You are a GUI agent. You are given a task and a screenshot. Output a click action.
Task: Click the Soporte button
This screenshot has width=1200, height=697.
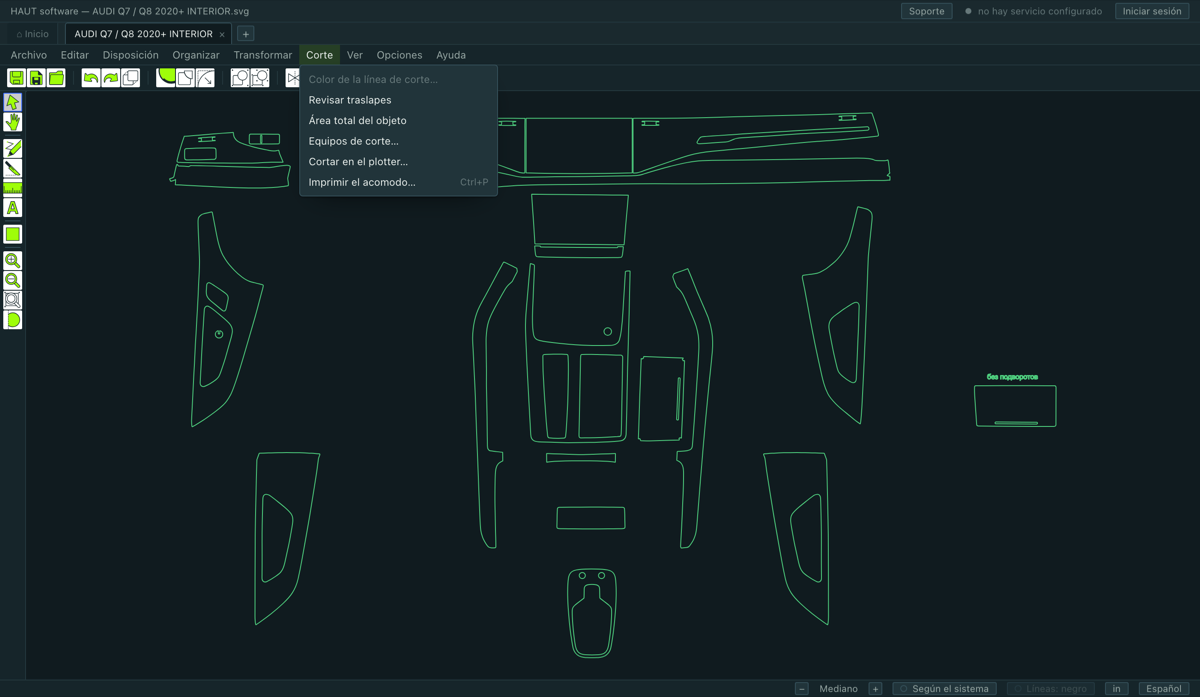[x=926, y=11]
